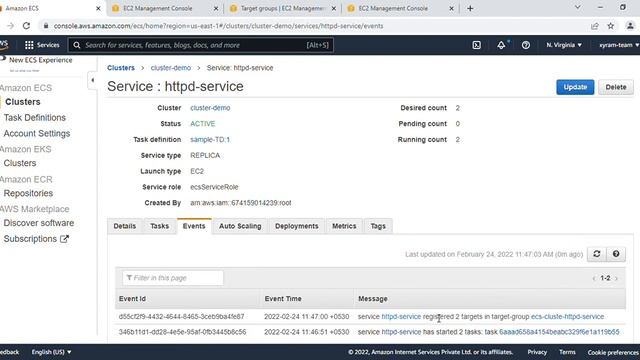
Task: Click the browser address bar URL
Action: coord(218,26)
